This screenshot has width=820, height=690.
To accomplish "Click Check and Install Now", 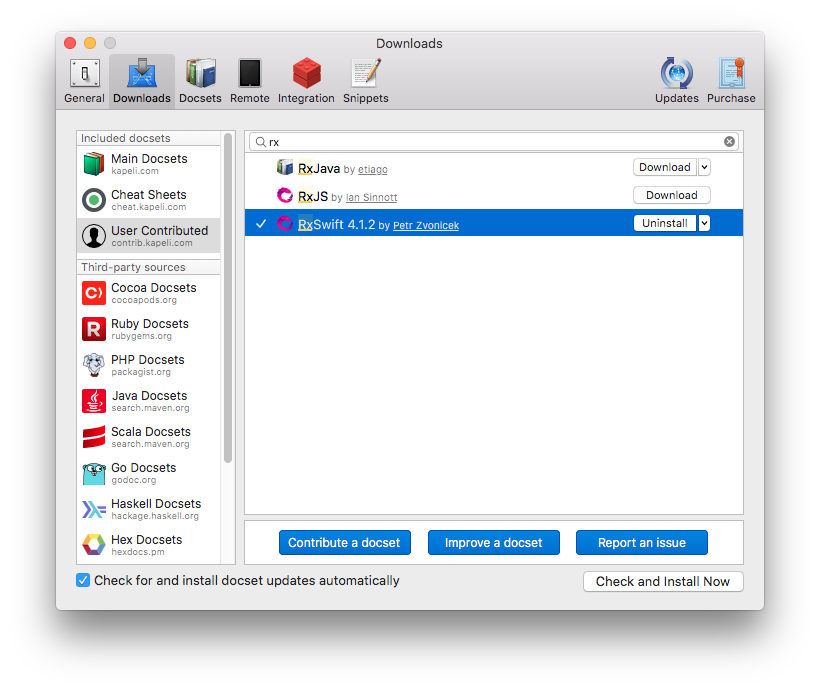I will (663, 581).
